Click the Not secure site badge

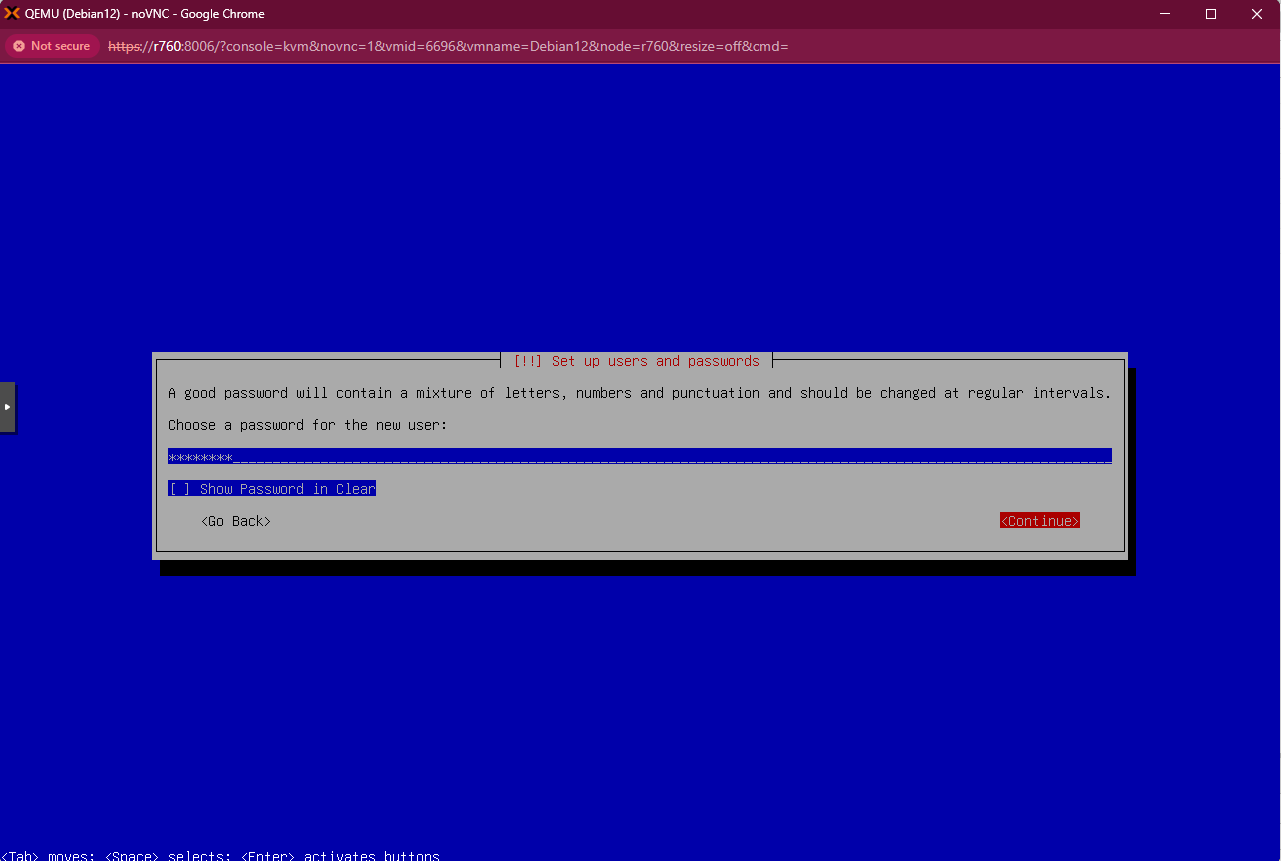(x=52, y=46)
